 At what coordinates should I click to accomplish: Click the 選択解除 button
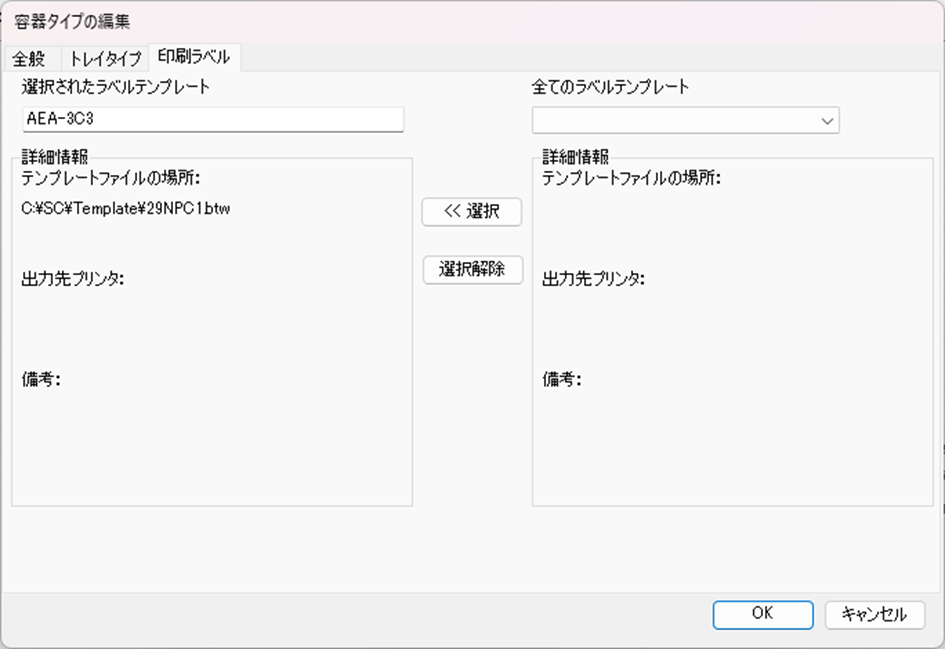pos(472,270)
